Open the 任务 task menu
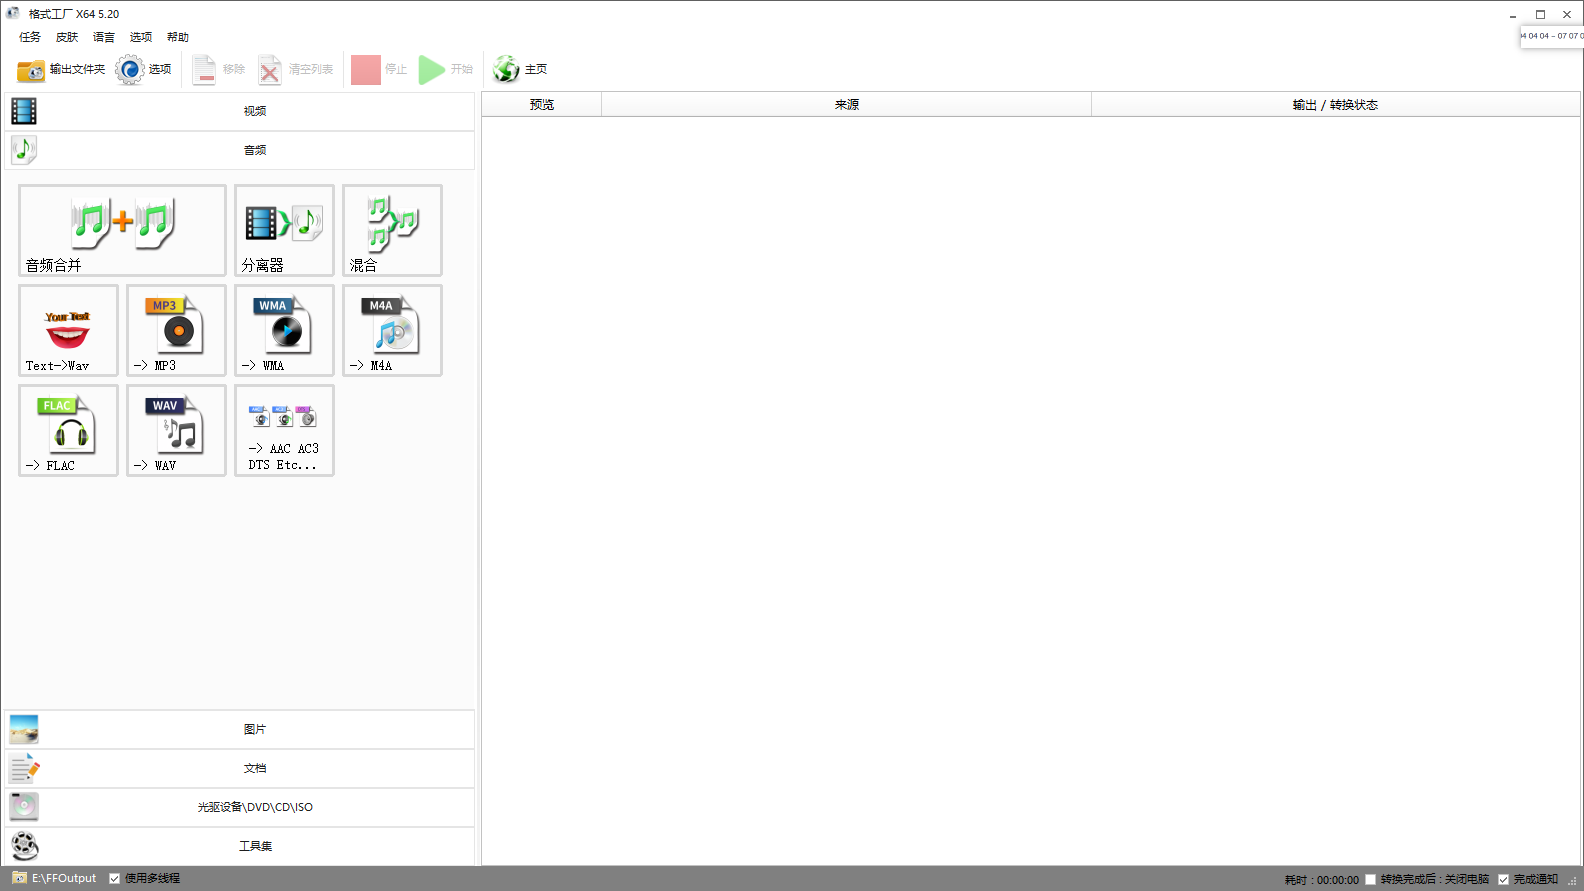Viewport: 1584px width, 891px height. pyautogui.click(x=30, y=37)
